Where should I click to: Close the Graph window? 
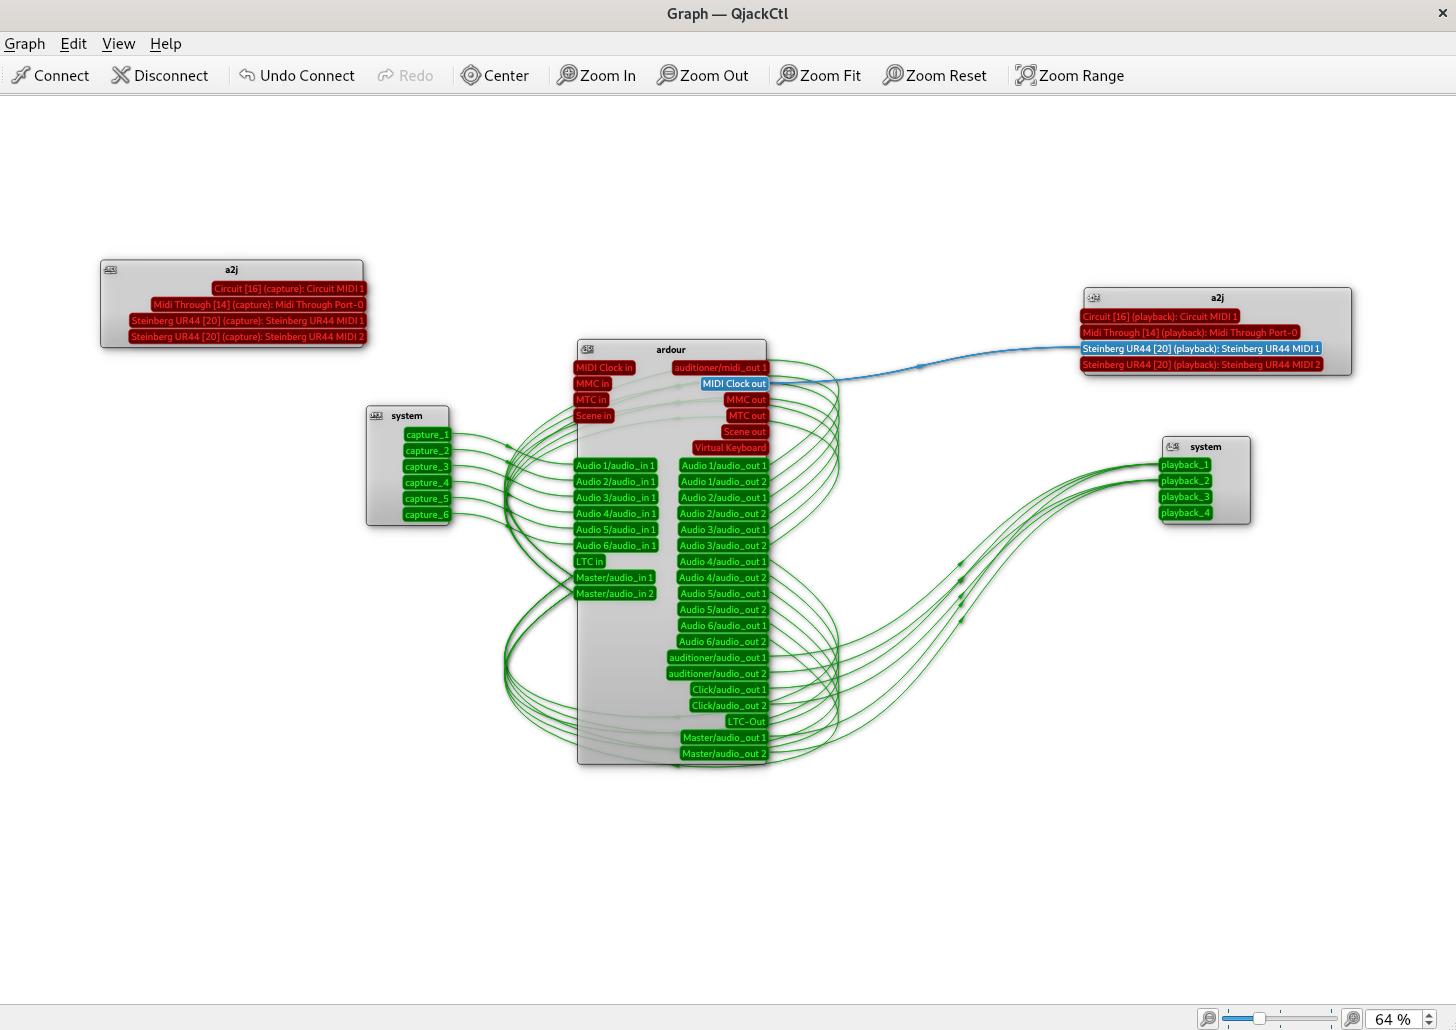point(1442,13)
